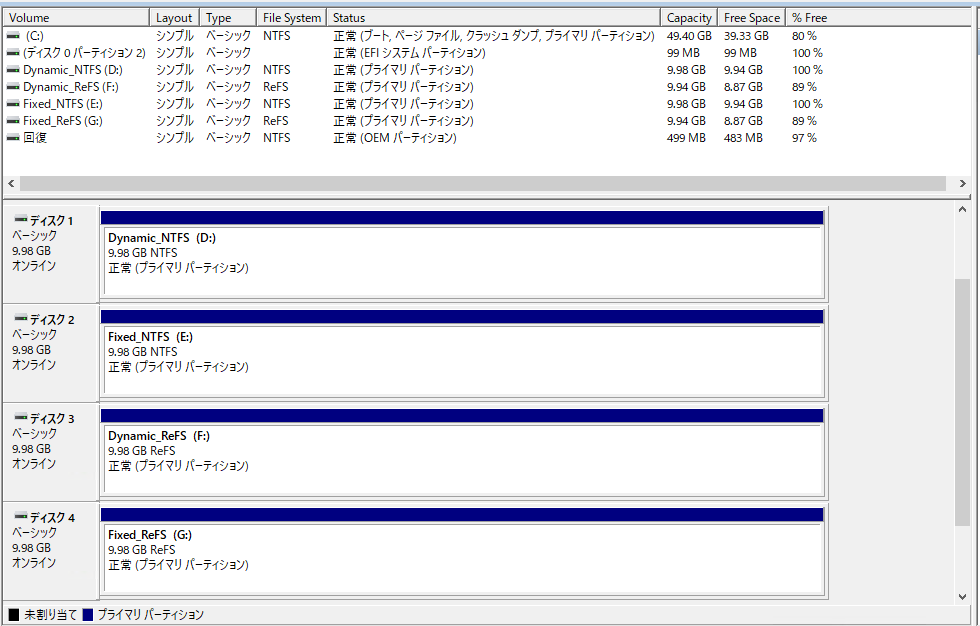Click the vertical scrollbar thumb in disk pane

(x=962, y=404)
